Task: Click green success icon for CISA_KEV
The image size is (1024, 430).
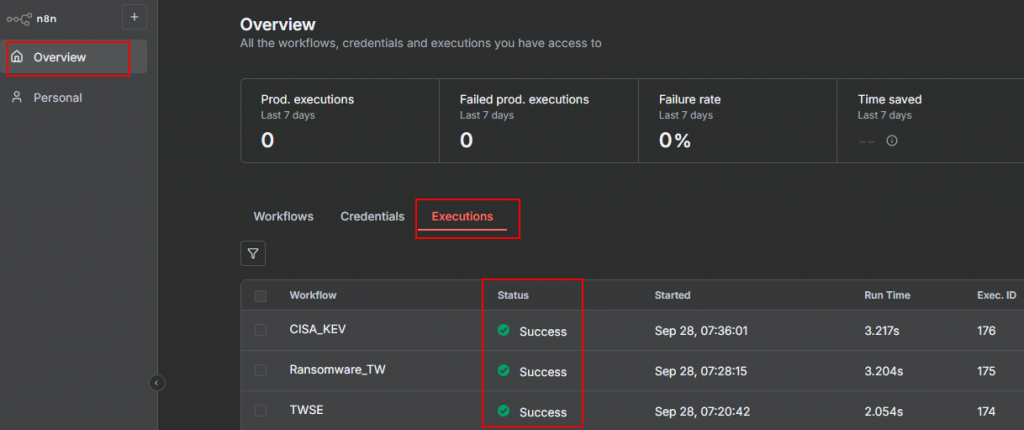Action: point(504,331)
